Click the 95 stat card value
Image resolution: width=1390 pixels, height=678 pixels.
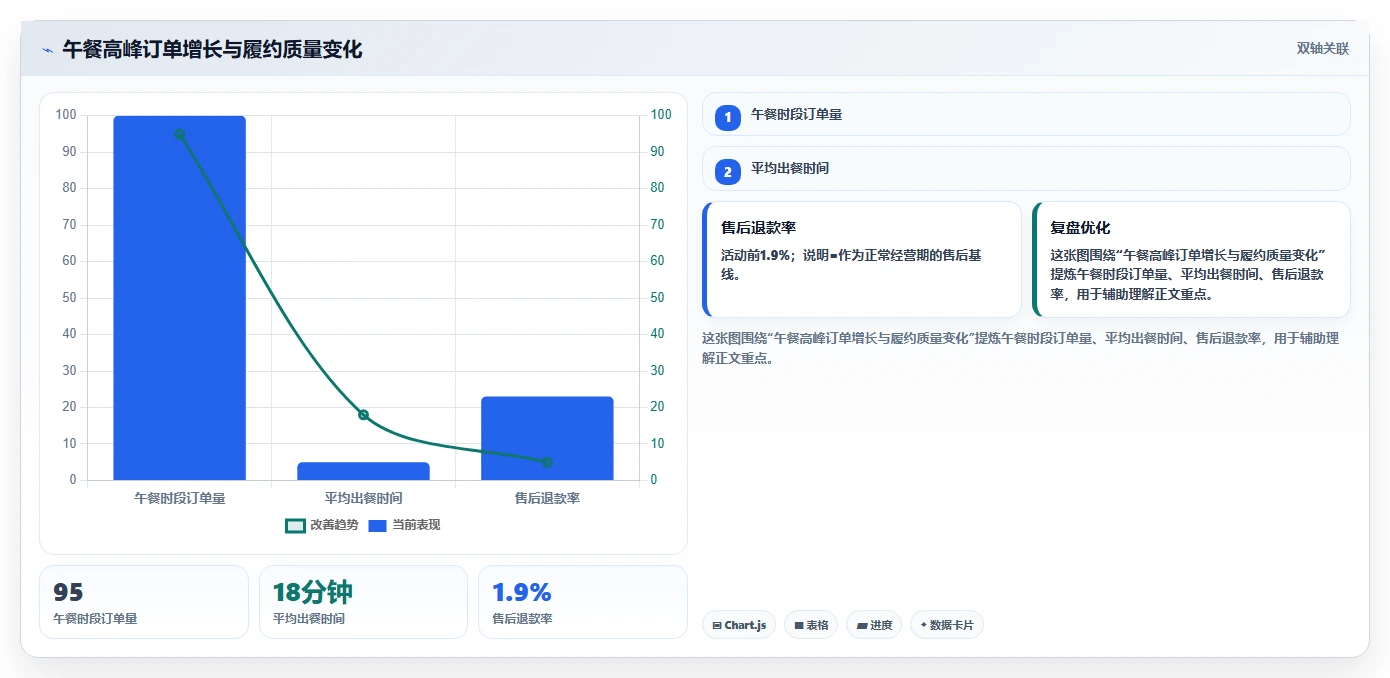tap(68, 592)
